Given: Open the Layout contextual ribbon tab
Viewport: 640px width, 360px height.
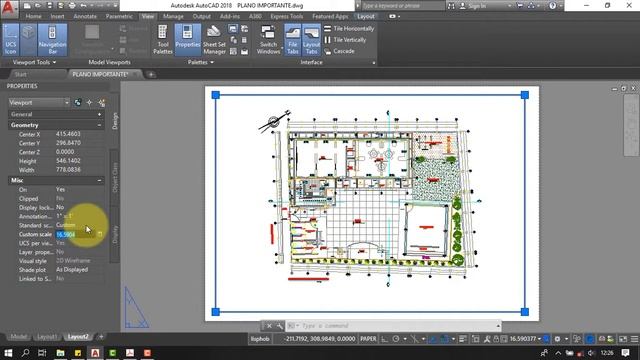Looking at the screenshot, I should [366, 17].
